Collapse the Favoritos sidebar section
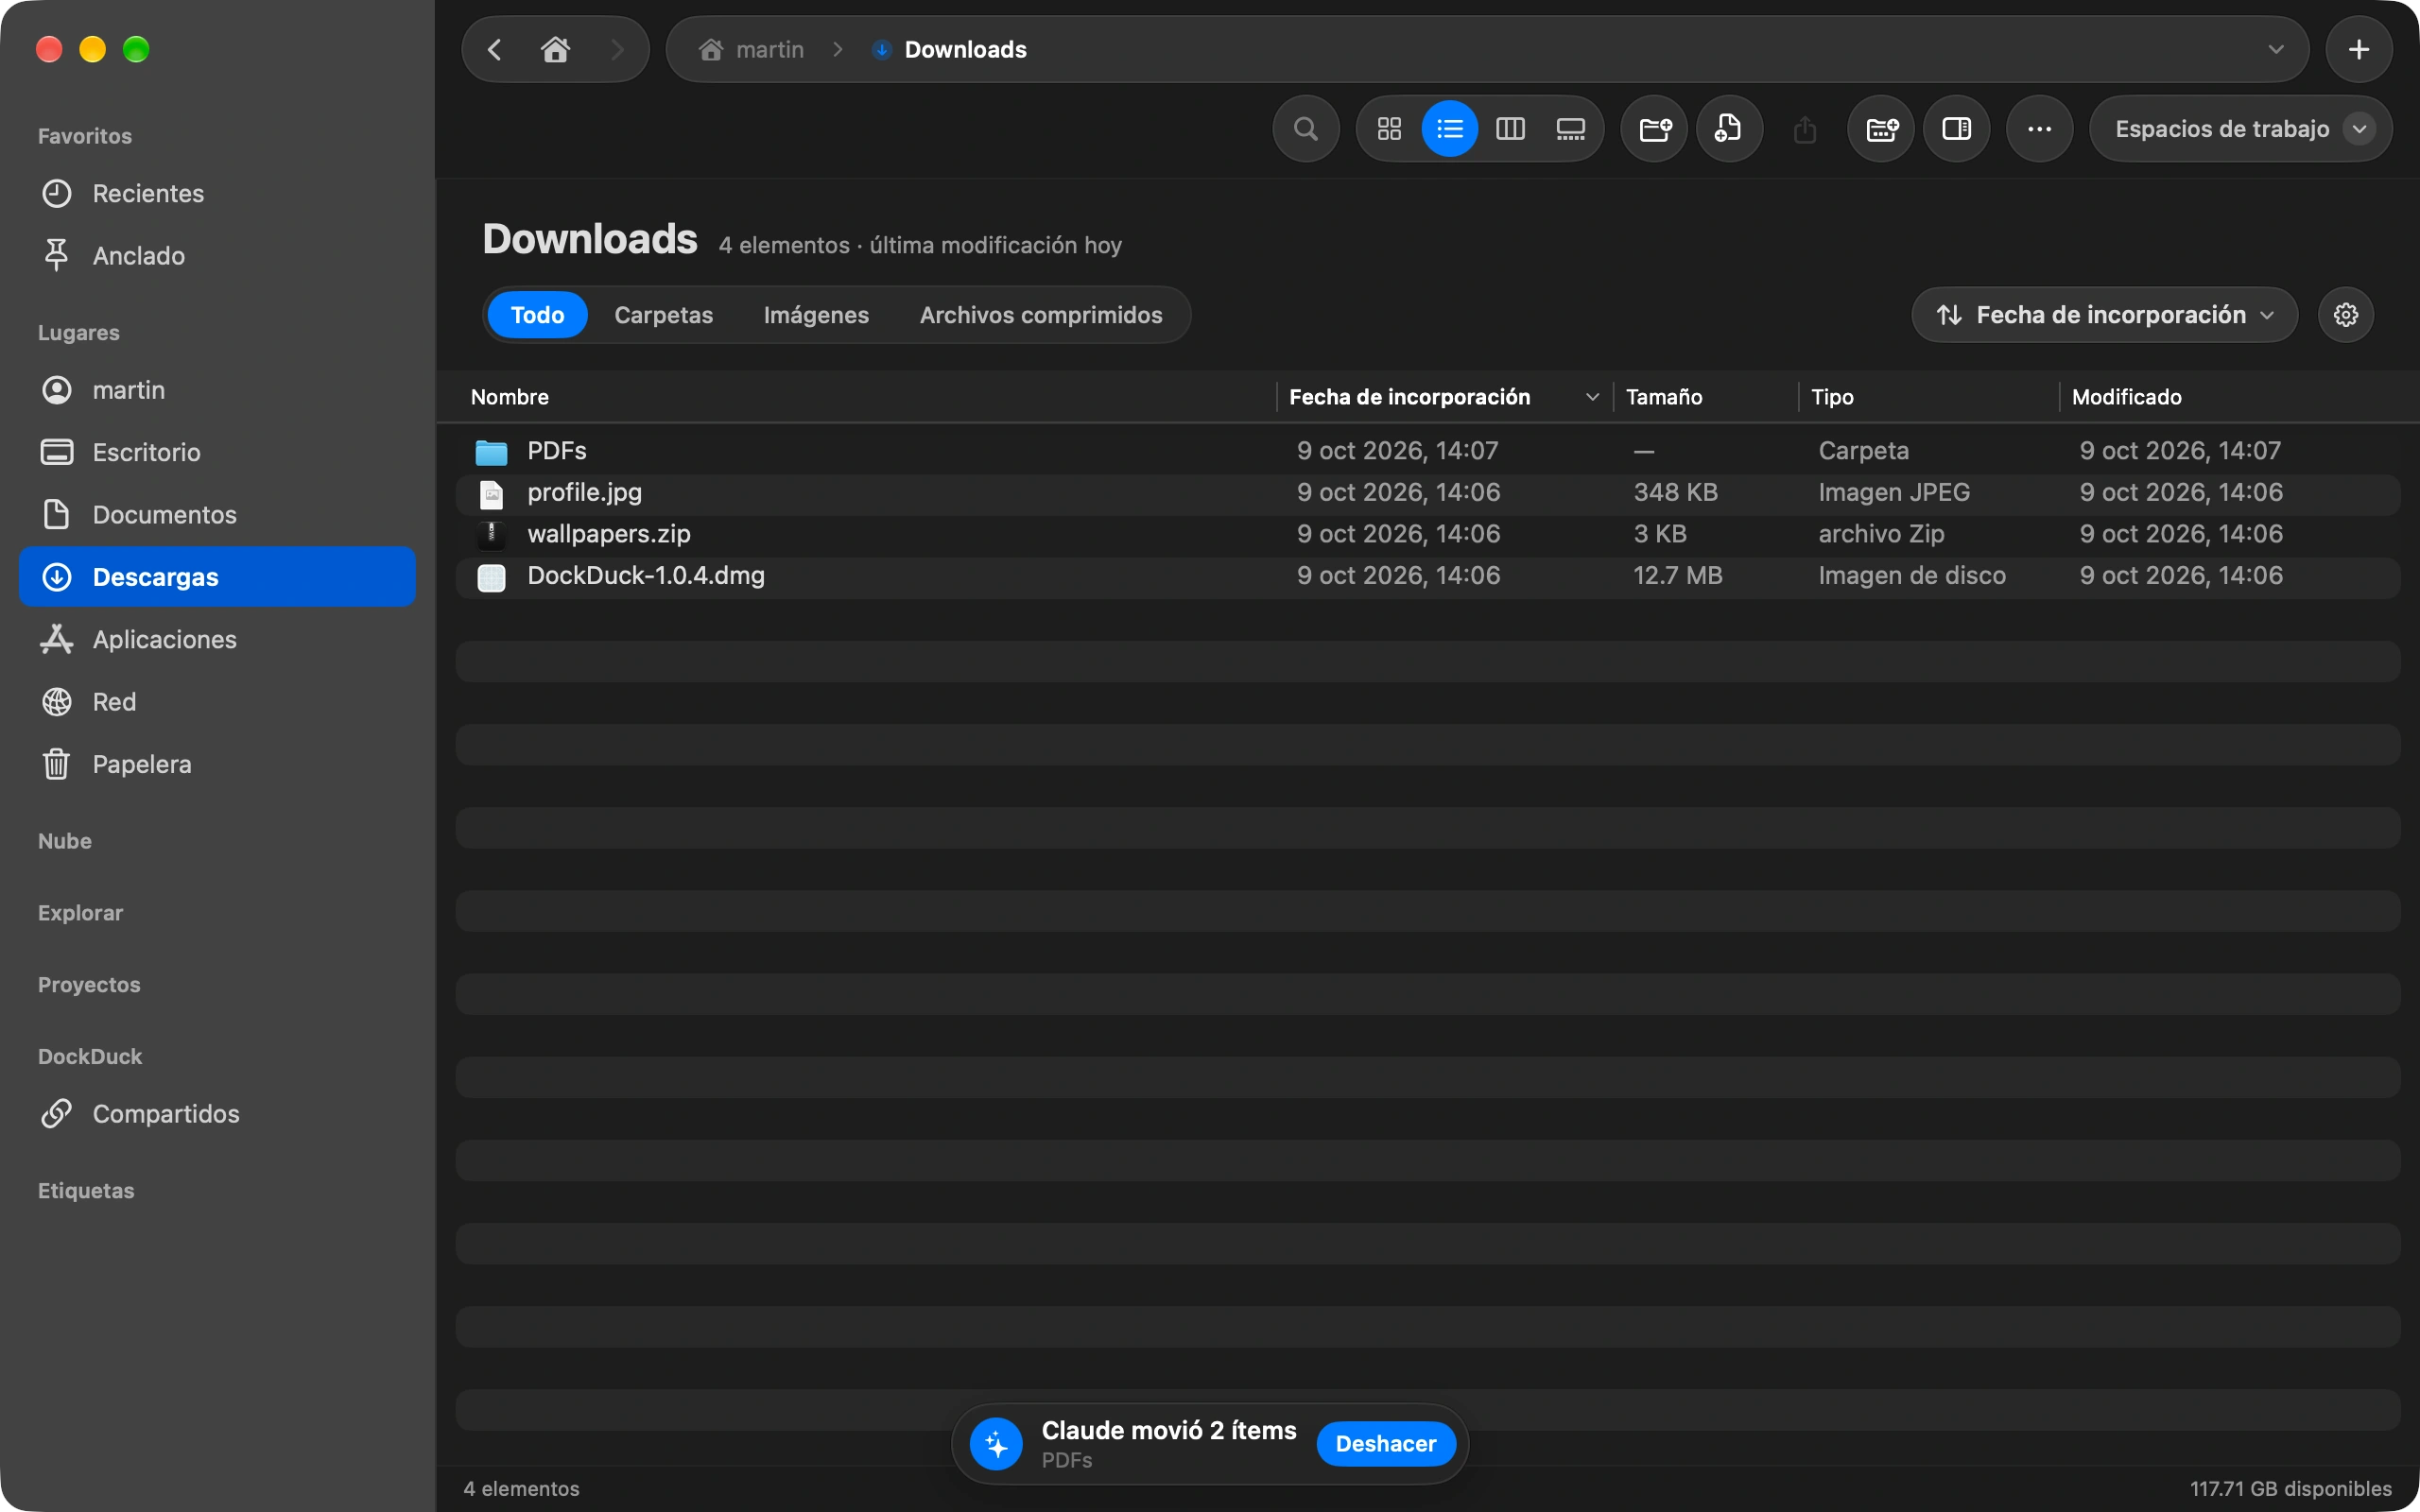This screenshot has width=2420, height=1512. (85, 136)
